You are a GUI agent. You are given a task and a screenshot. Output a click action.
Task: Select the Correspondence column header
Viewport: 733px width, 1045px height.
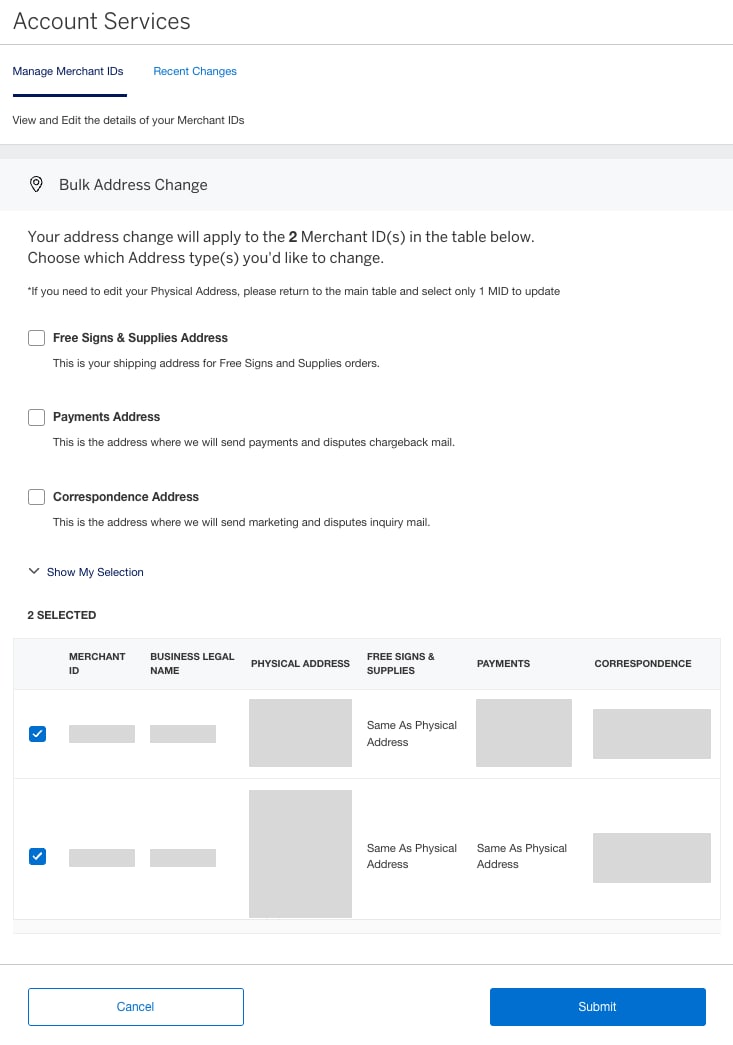pyautogui.click(x=642, y=663)
